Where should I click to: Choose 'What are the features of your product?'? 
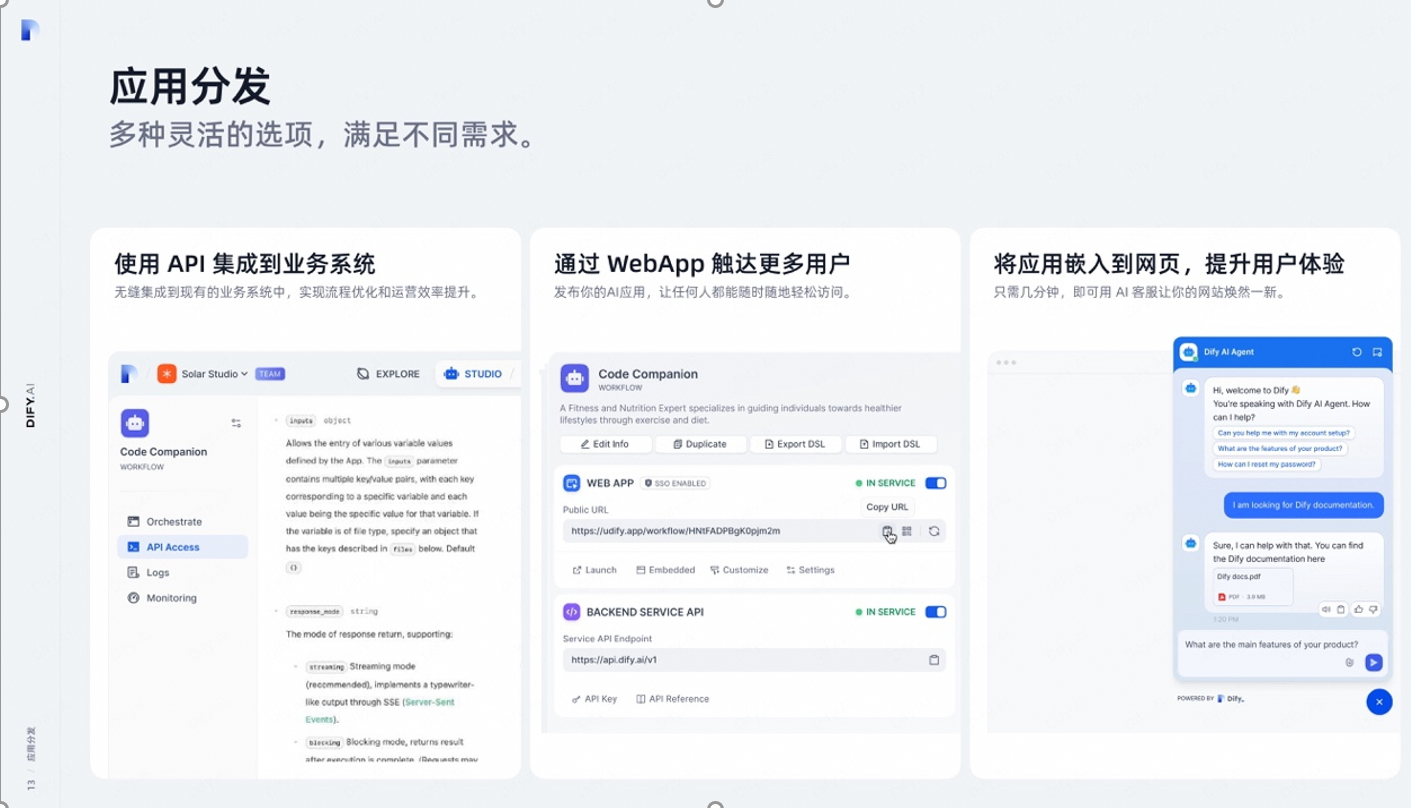(1280, 449)
